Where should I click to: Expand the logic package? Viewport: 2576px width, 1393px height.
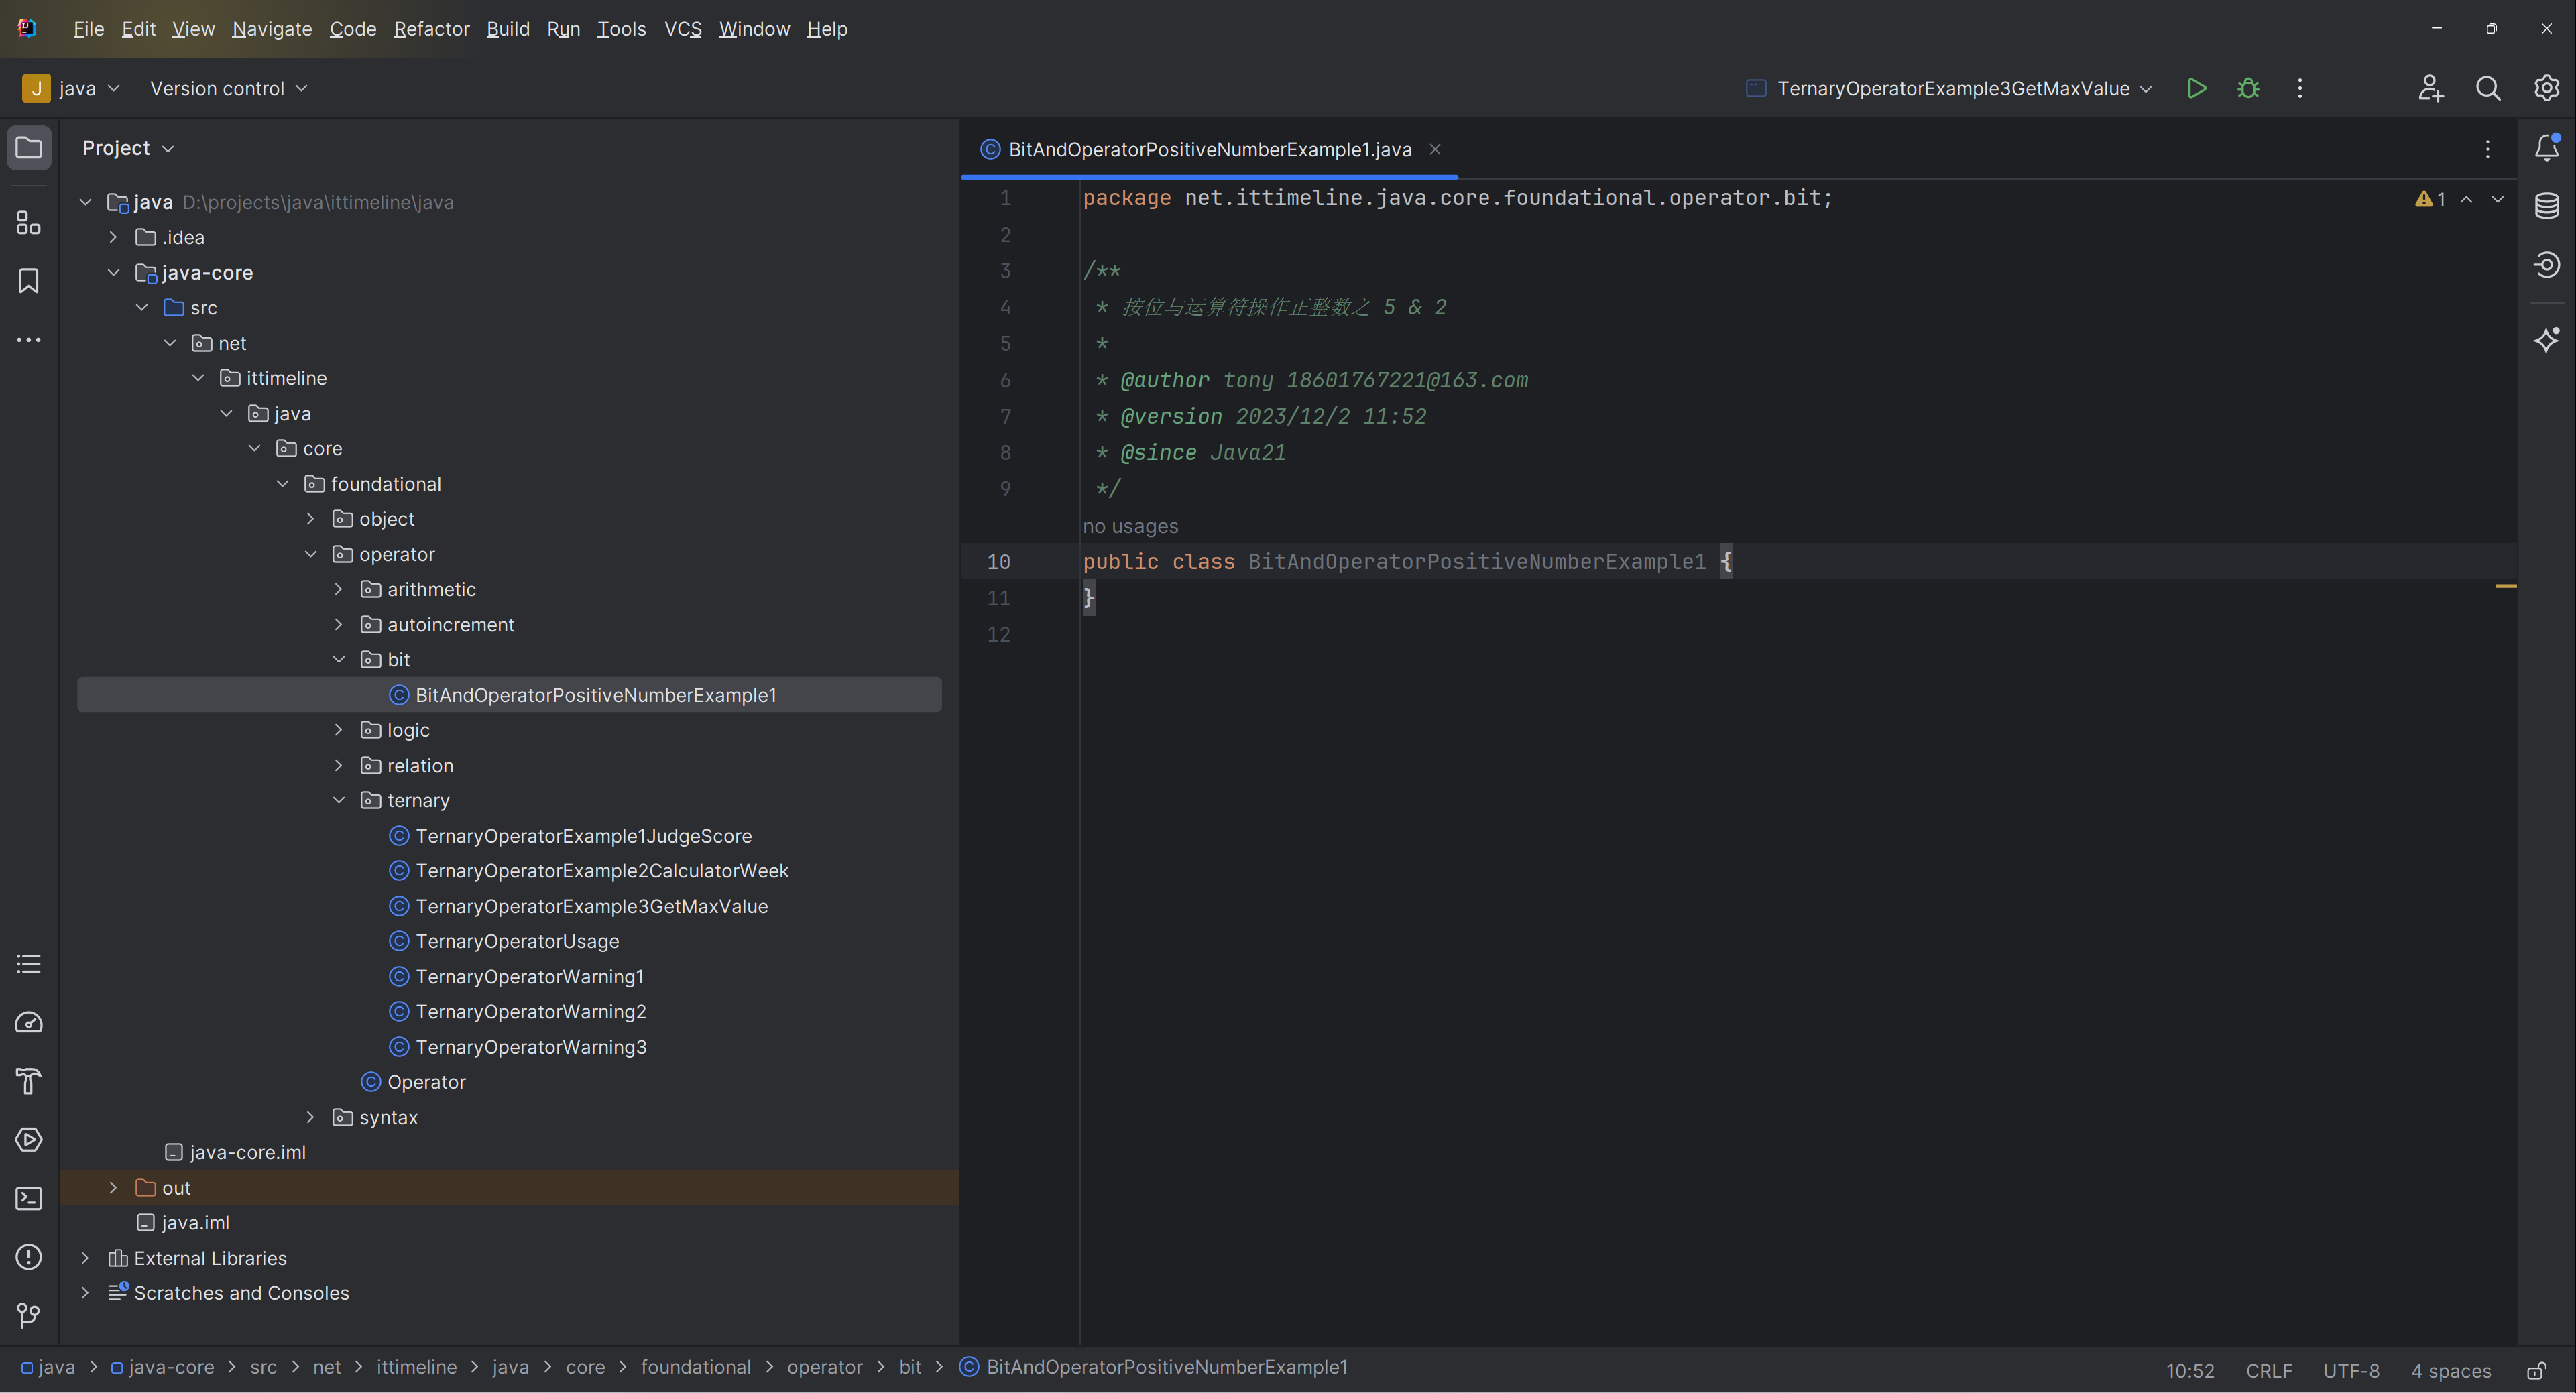338,730
